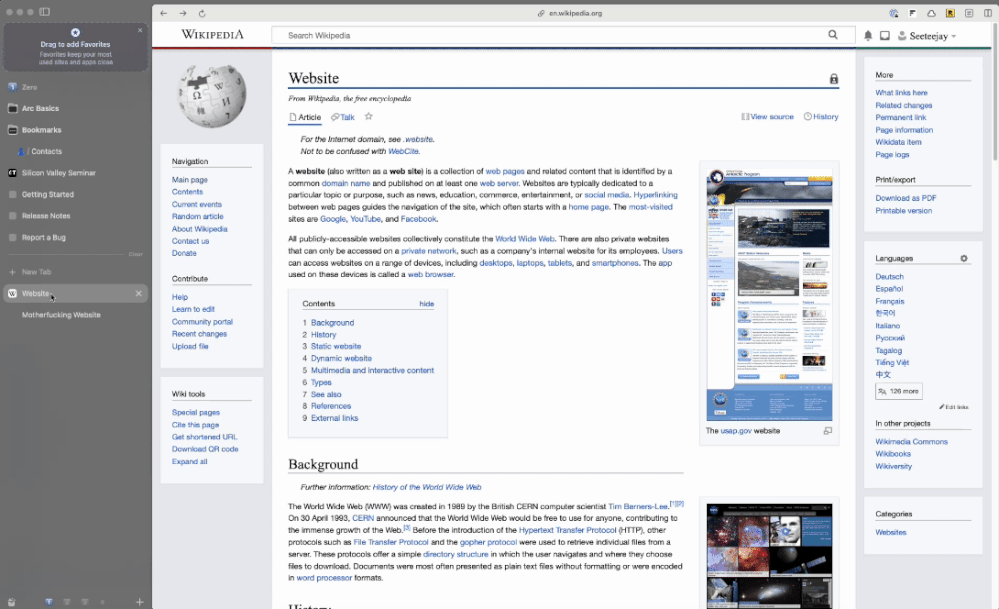This screenshot has width=999, height=609.
Task: Open Wikipedia notifications bell
Action: point(868,36)
